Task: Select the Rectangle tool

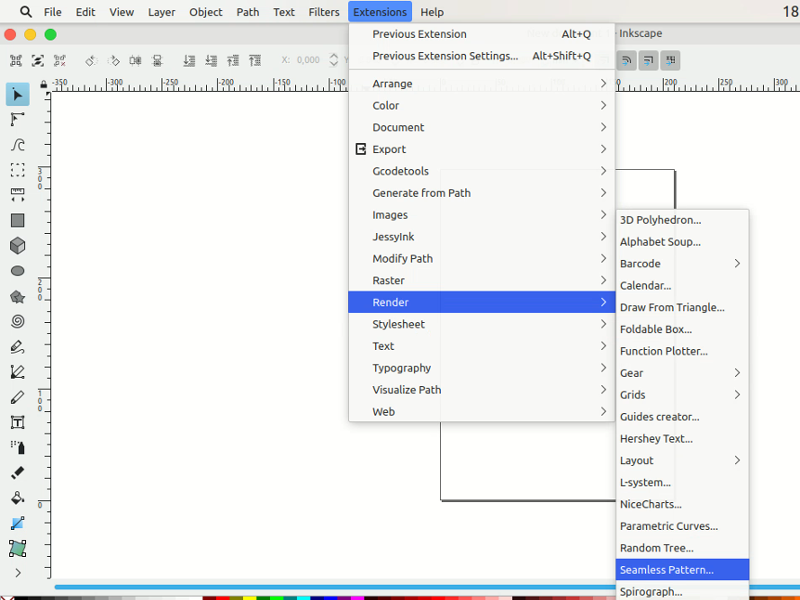Action: (x=16, y=220)
